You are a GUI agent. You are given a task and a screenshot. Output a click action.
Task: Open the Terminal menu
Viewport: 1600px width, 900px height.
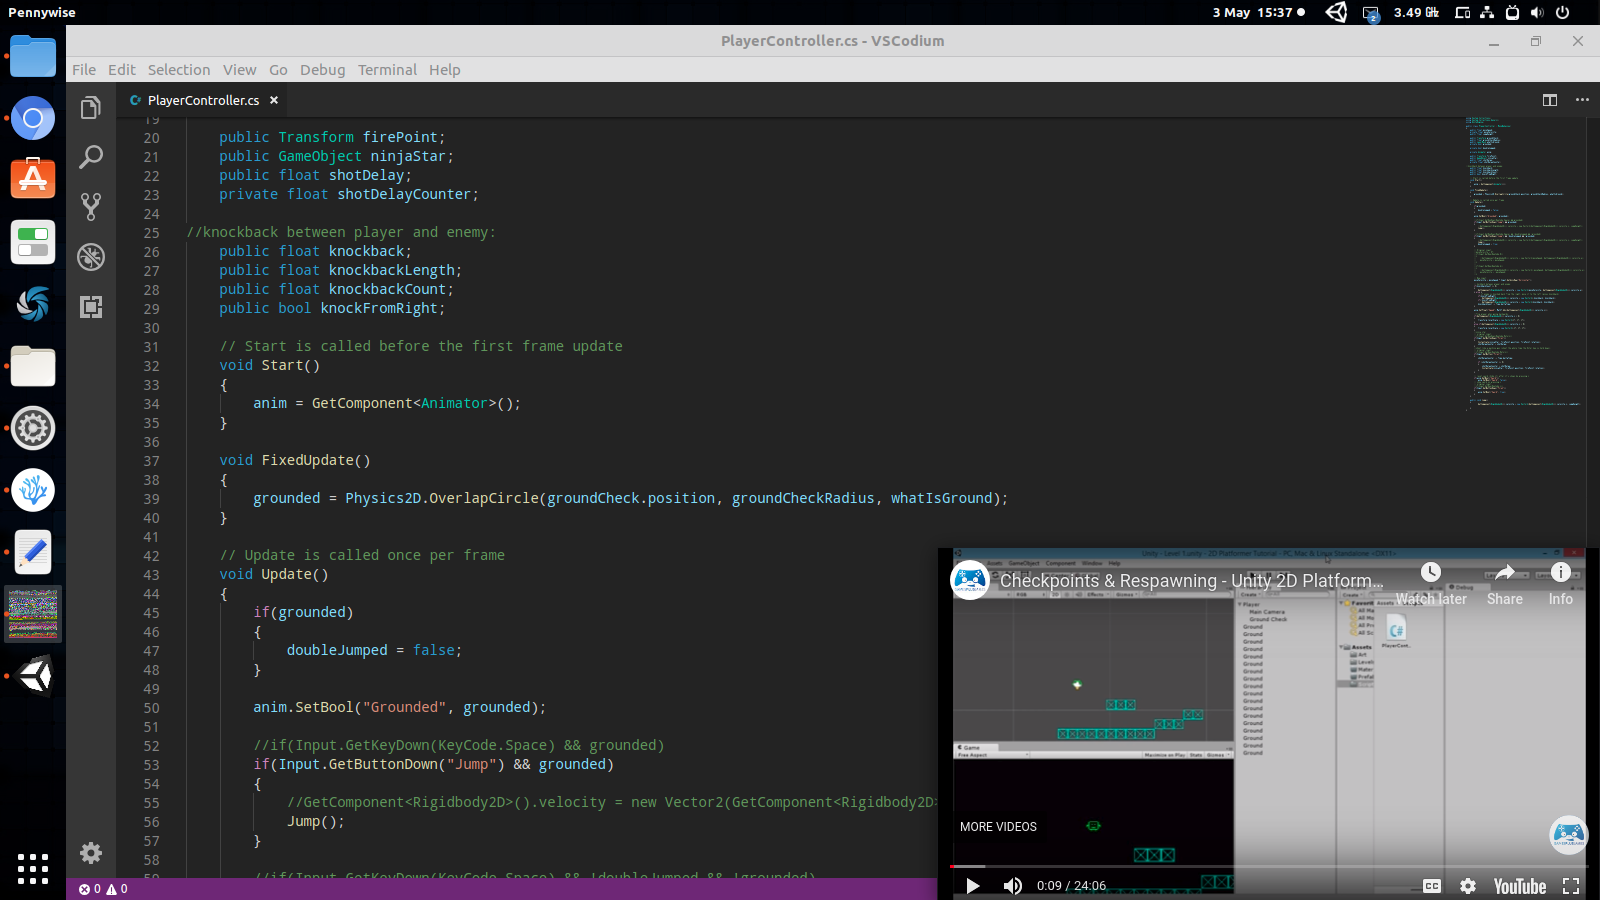[x=387, y=70]
